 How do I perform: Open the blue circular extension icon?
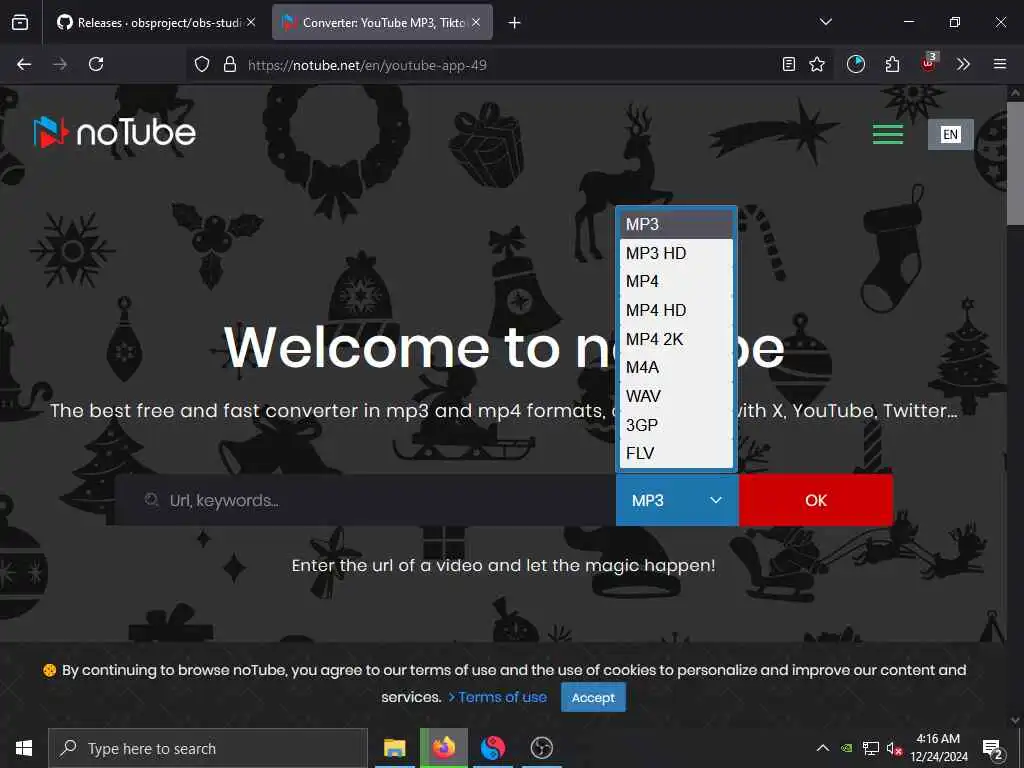[x=856, y=64]
